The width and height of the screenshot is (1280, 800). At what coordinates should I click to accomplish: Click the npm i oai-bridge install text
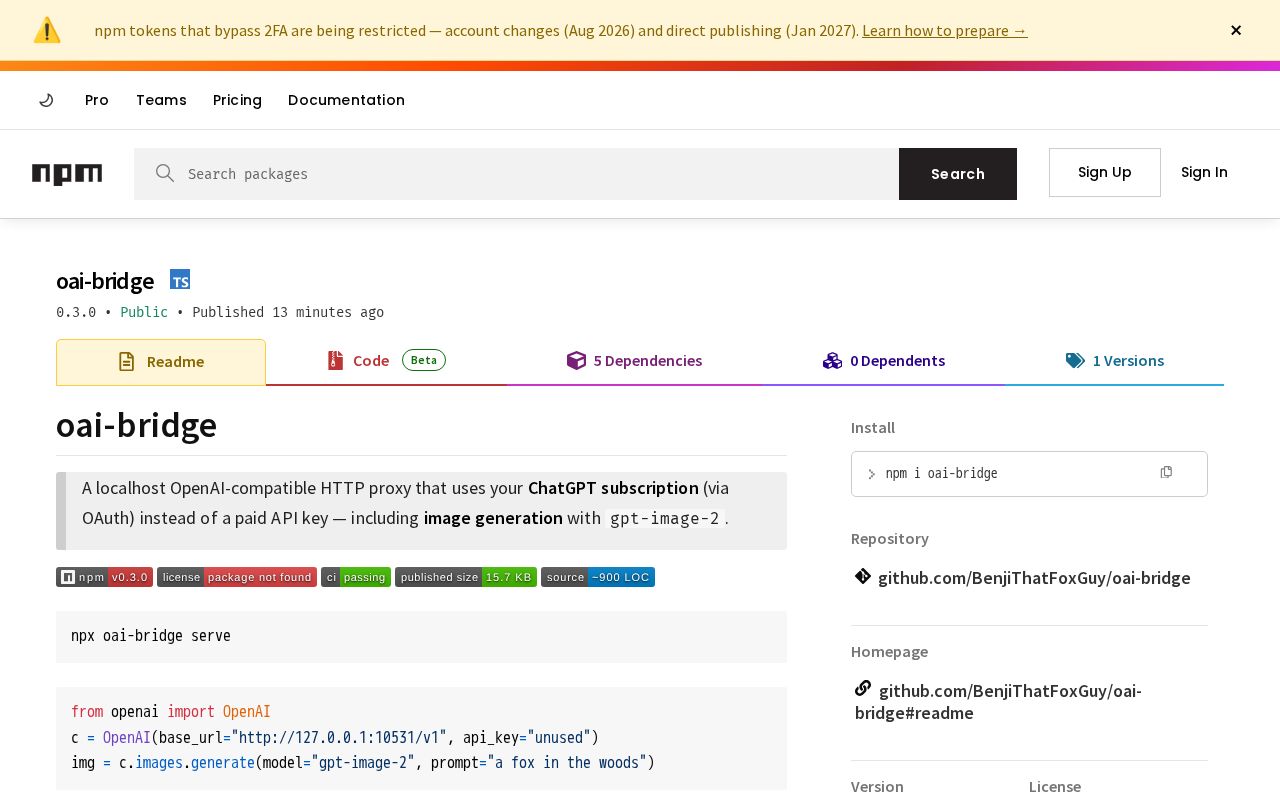pyautogui.click(x=941, y=474)
